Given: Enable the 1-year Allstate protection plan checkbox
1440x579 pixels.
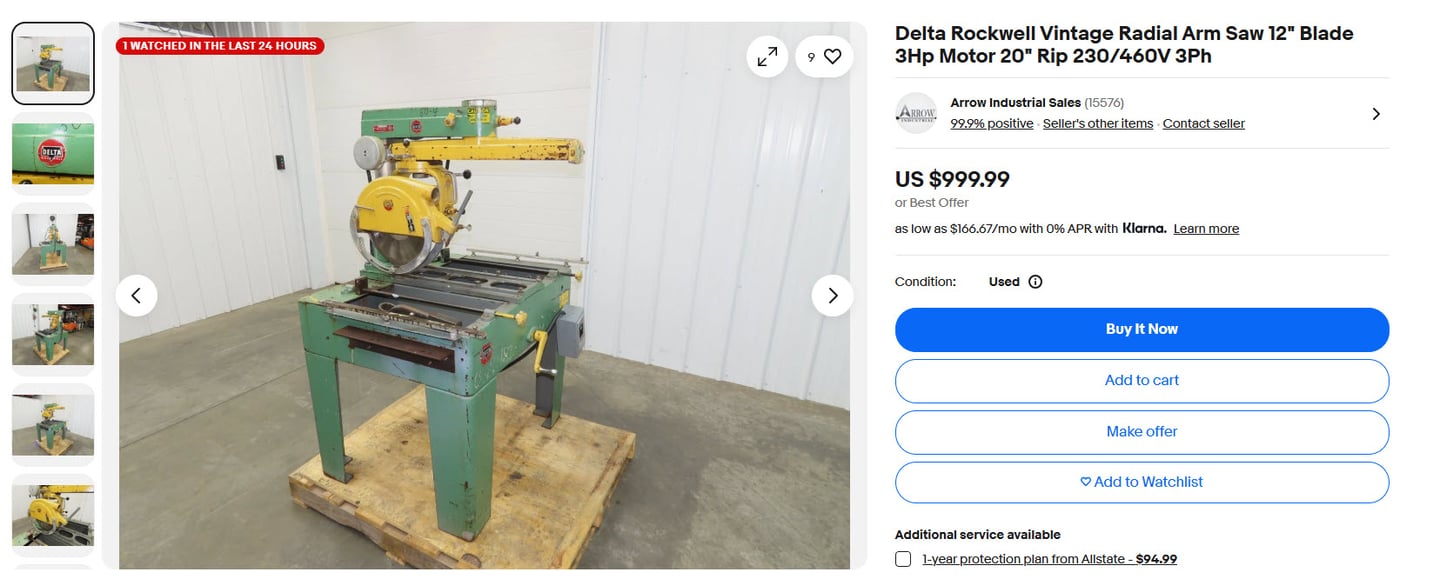Looking at the screenshot, I should 903,559.
